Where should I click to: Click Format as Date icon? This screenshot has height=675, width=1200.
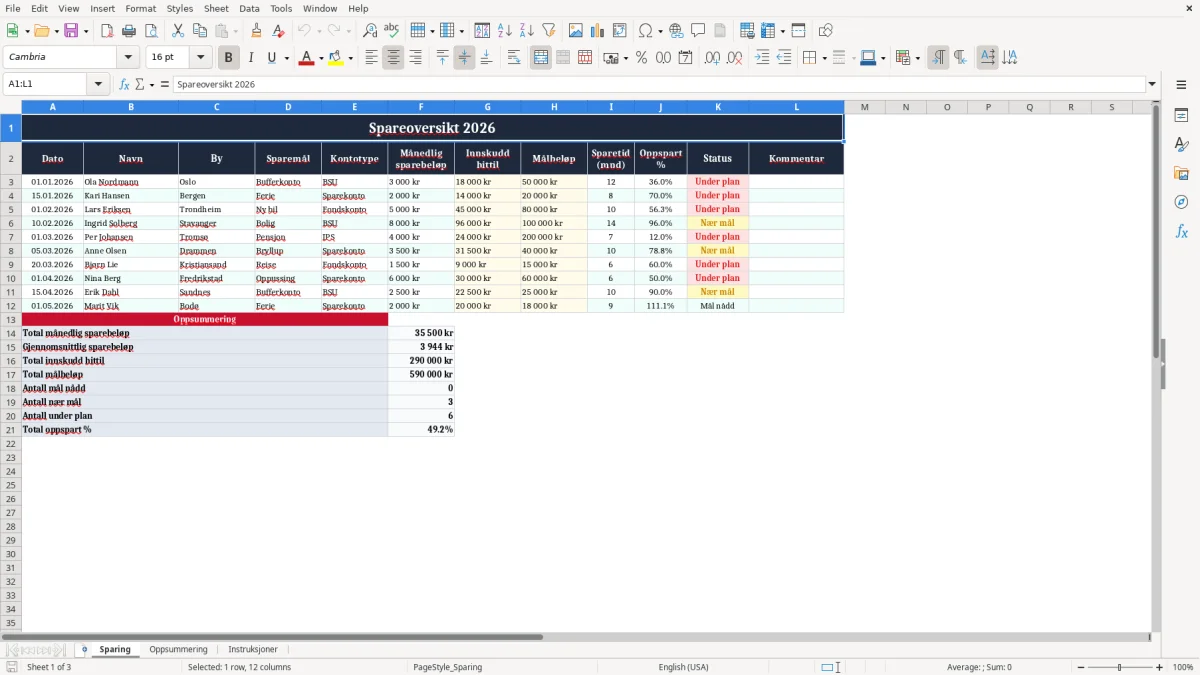pos(686,58)
